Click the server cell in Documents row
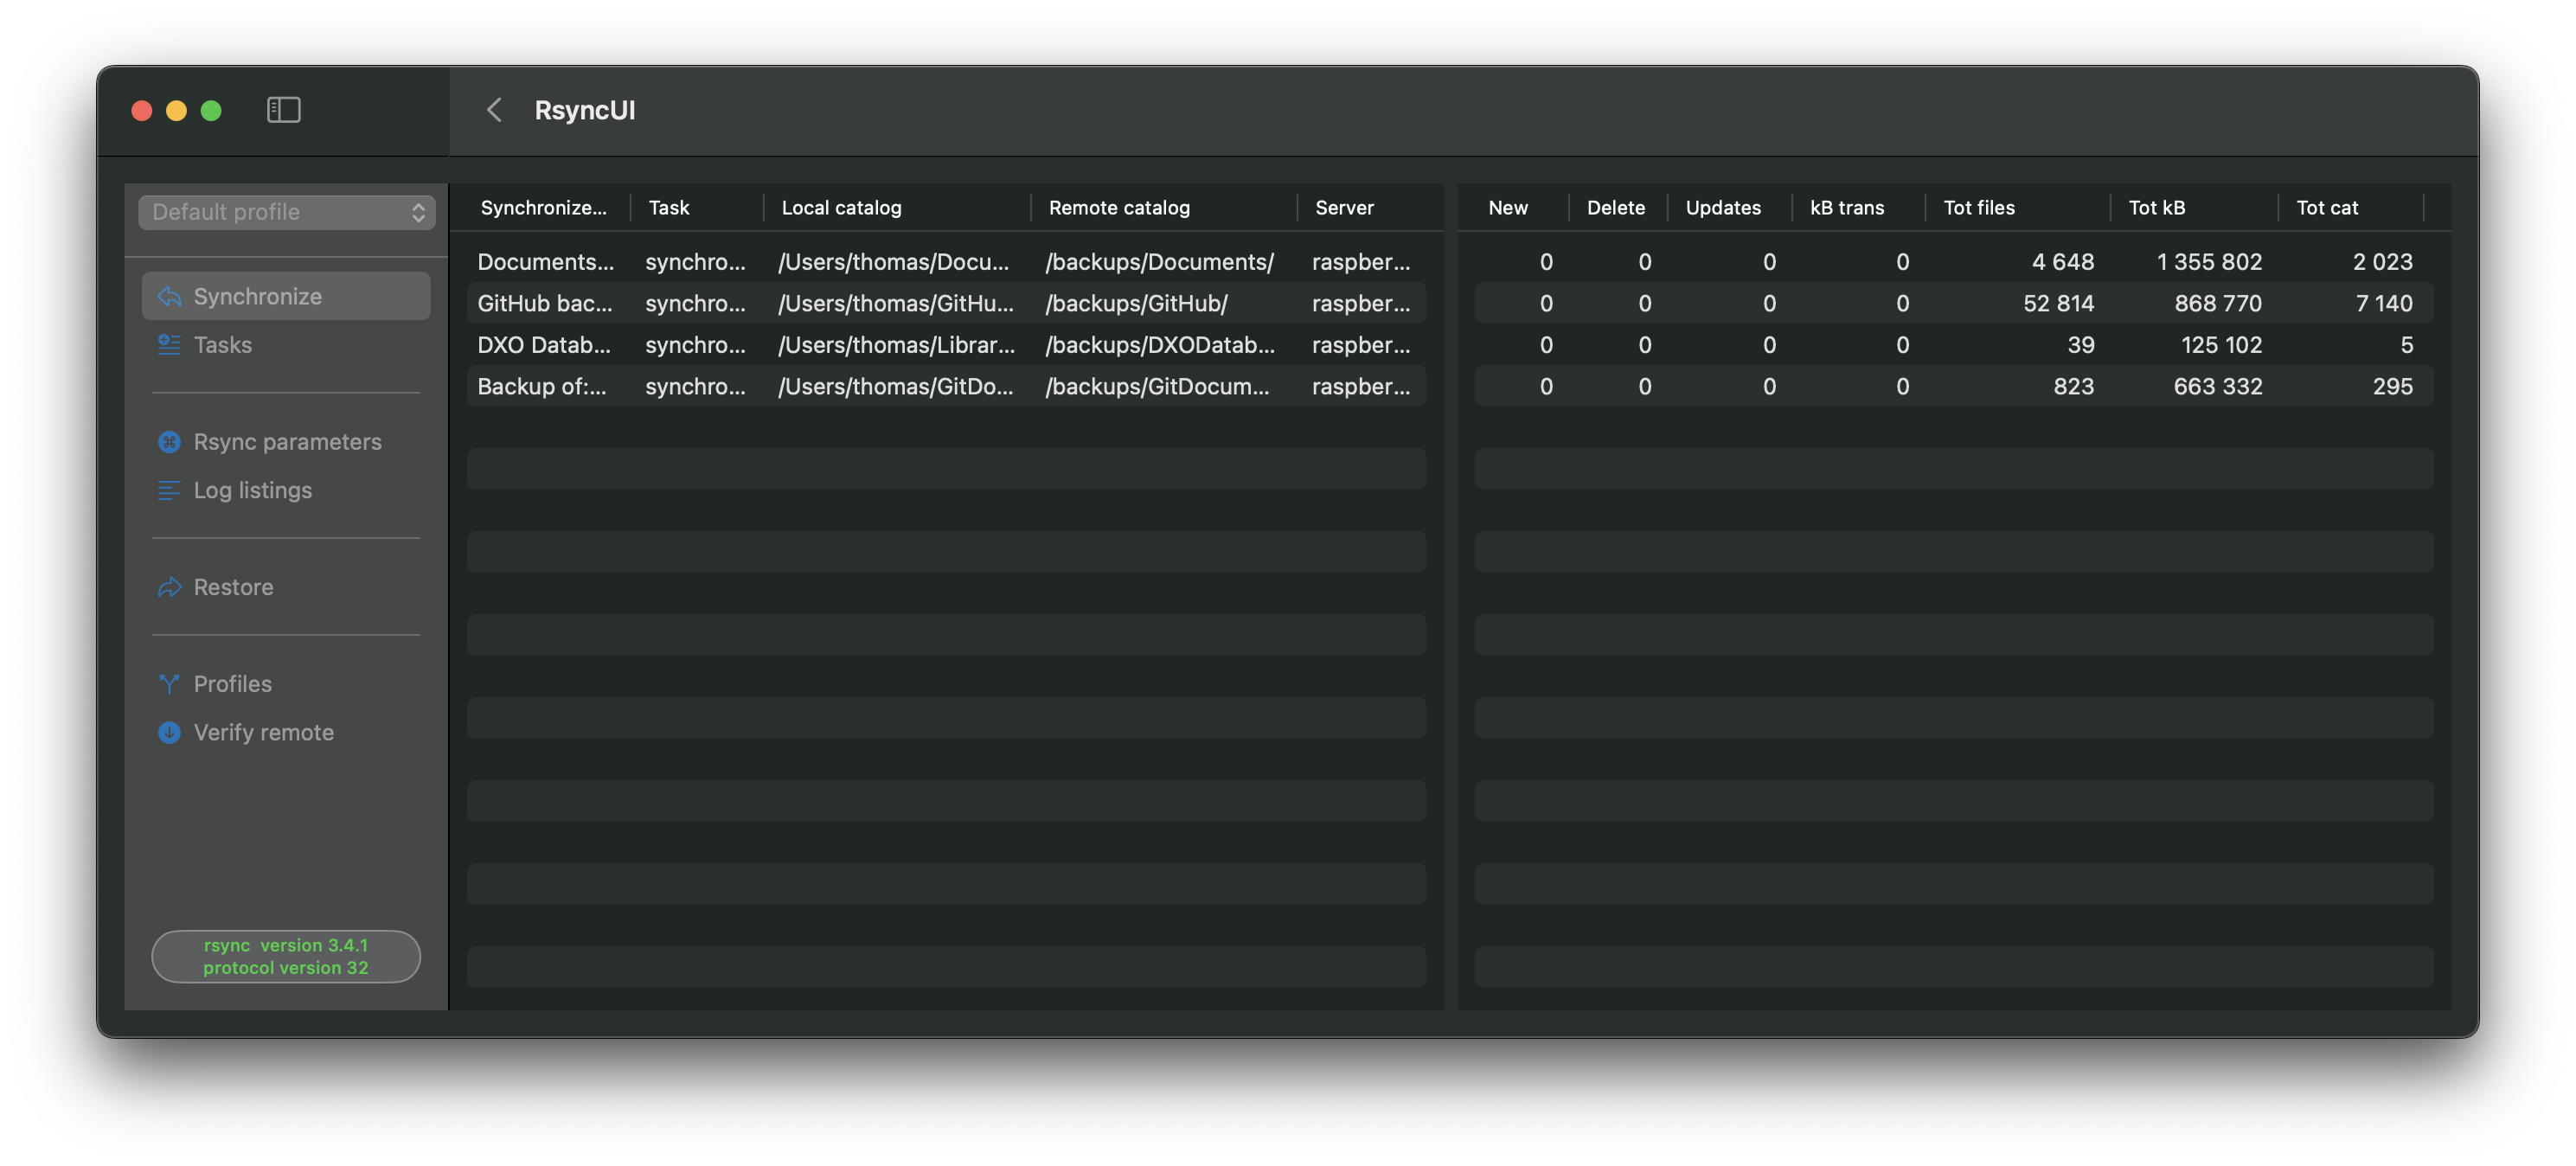The image size is (2576, 1166). 1361,262
